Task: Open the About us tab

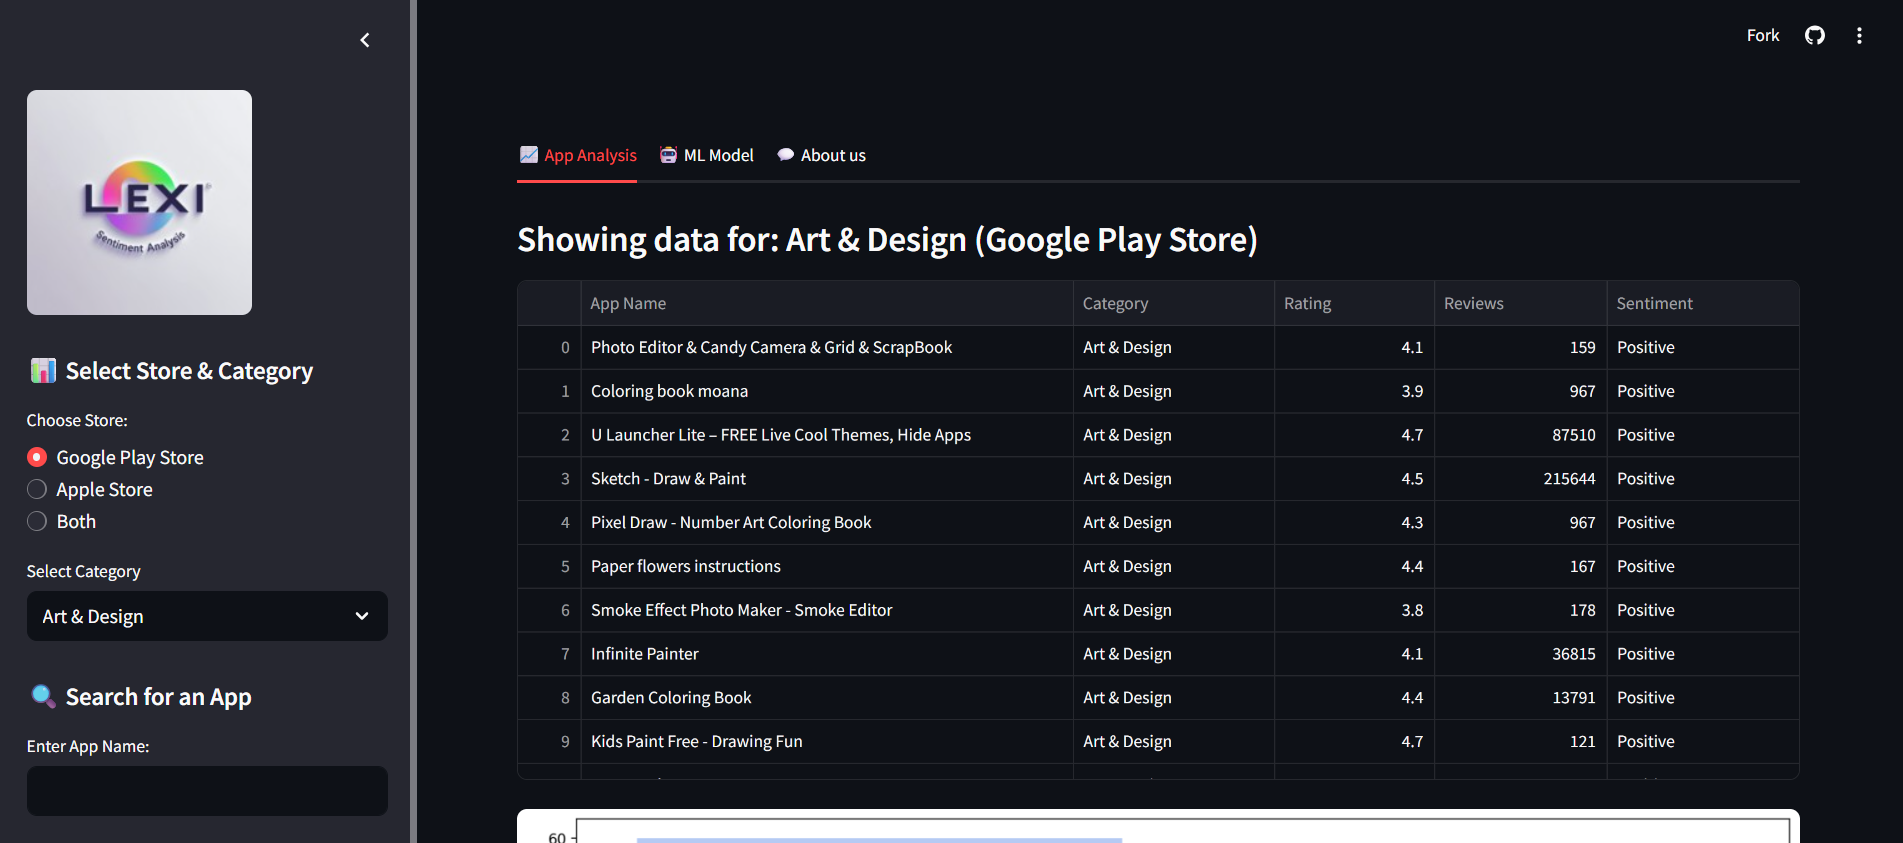Action: [x=833, y=155]
